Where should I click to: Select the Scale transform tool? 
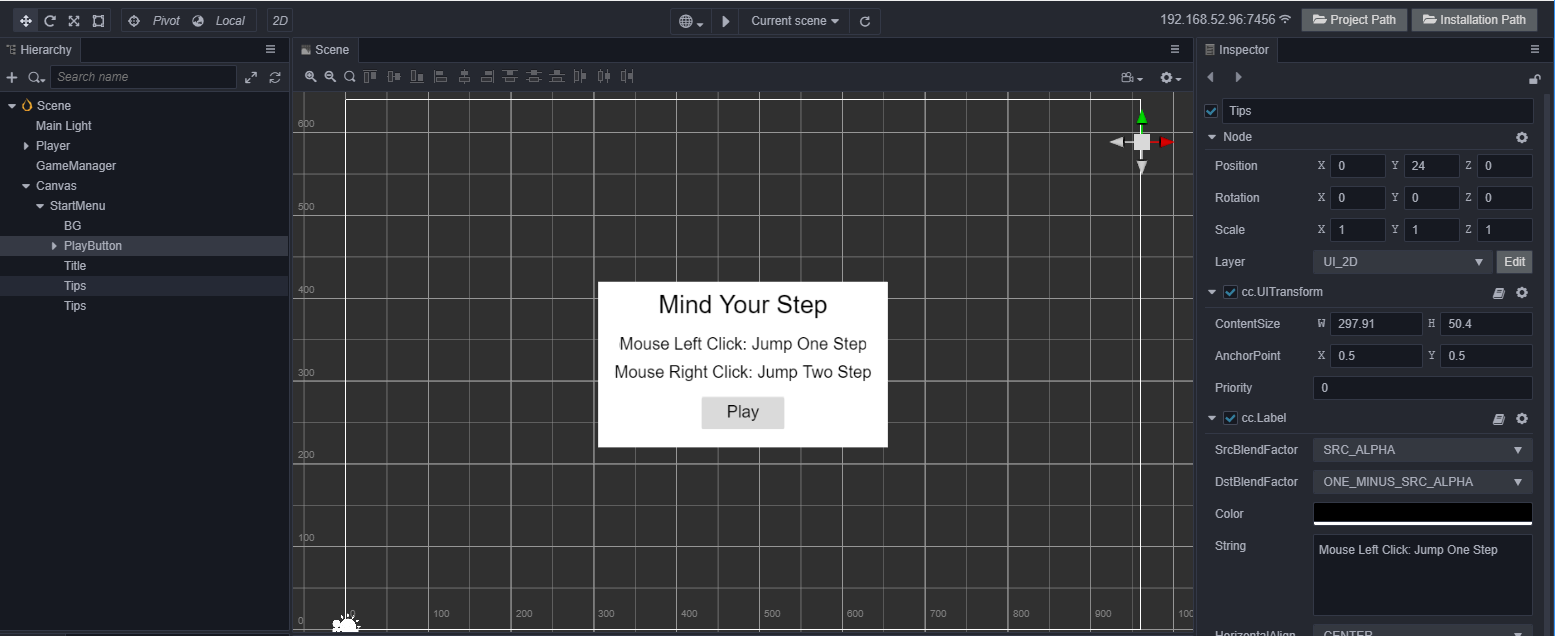pos(74,20)
